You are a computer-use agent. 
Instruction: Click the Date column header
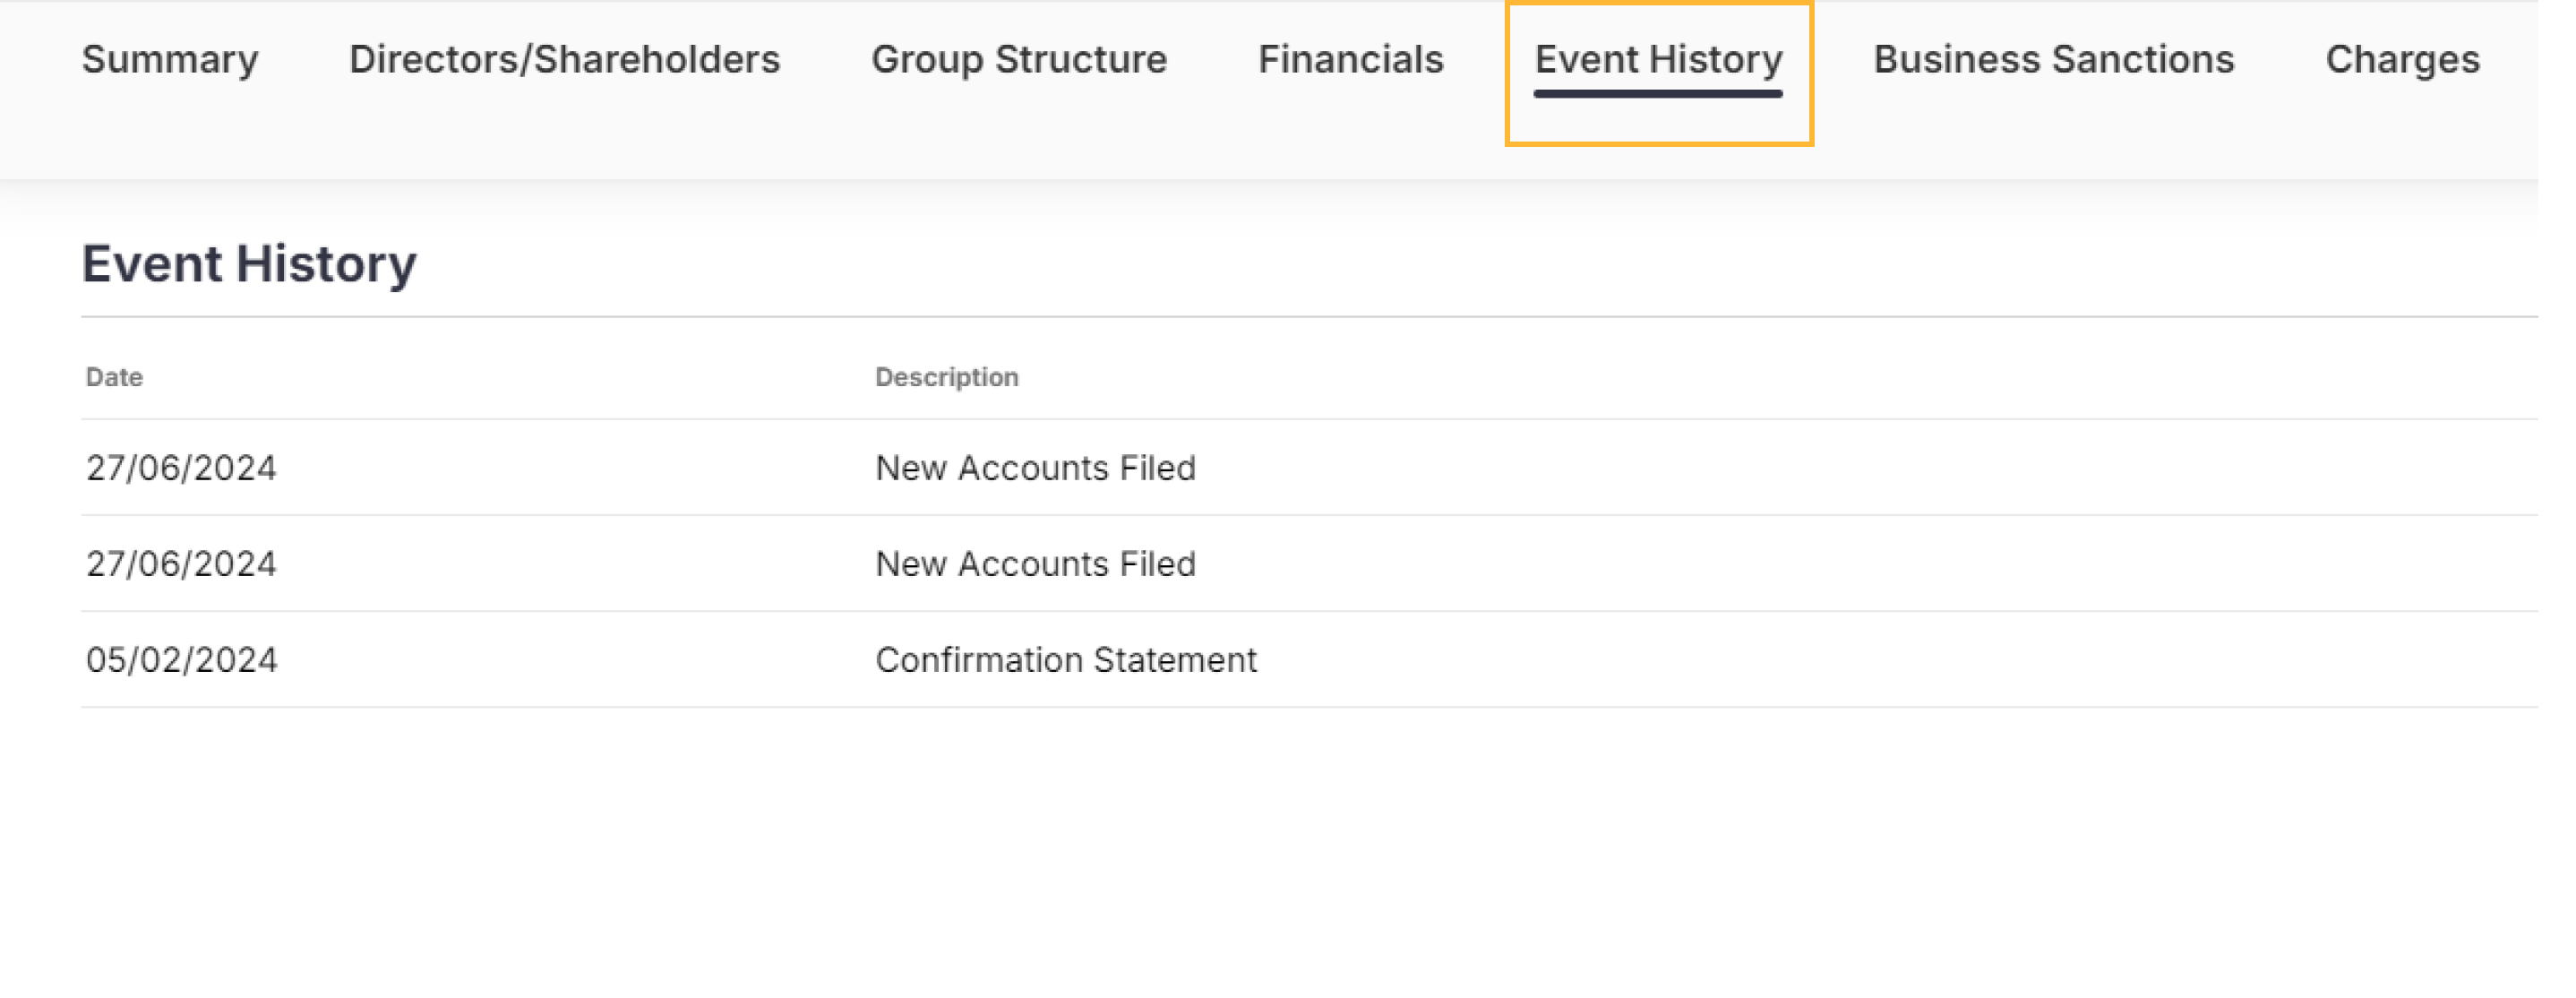click(x=114, y=377)
